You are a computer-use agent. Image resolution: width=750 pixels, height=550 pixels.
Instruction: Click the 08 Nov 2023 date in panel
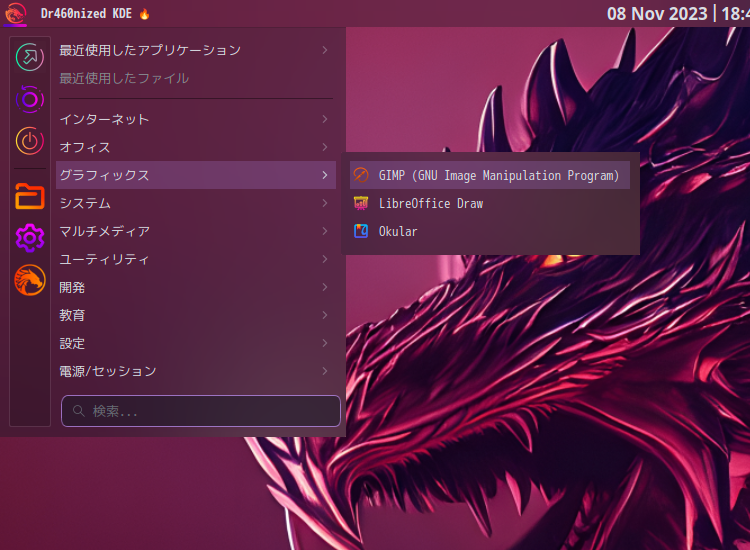coord(657,13)
